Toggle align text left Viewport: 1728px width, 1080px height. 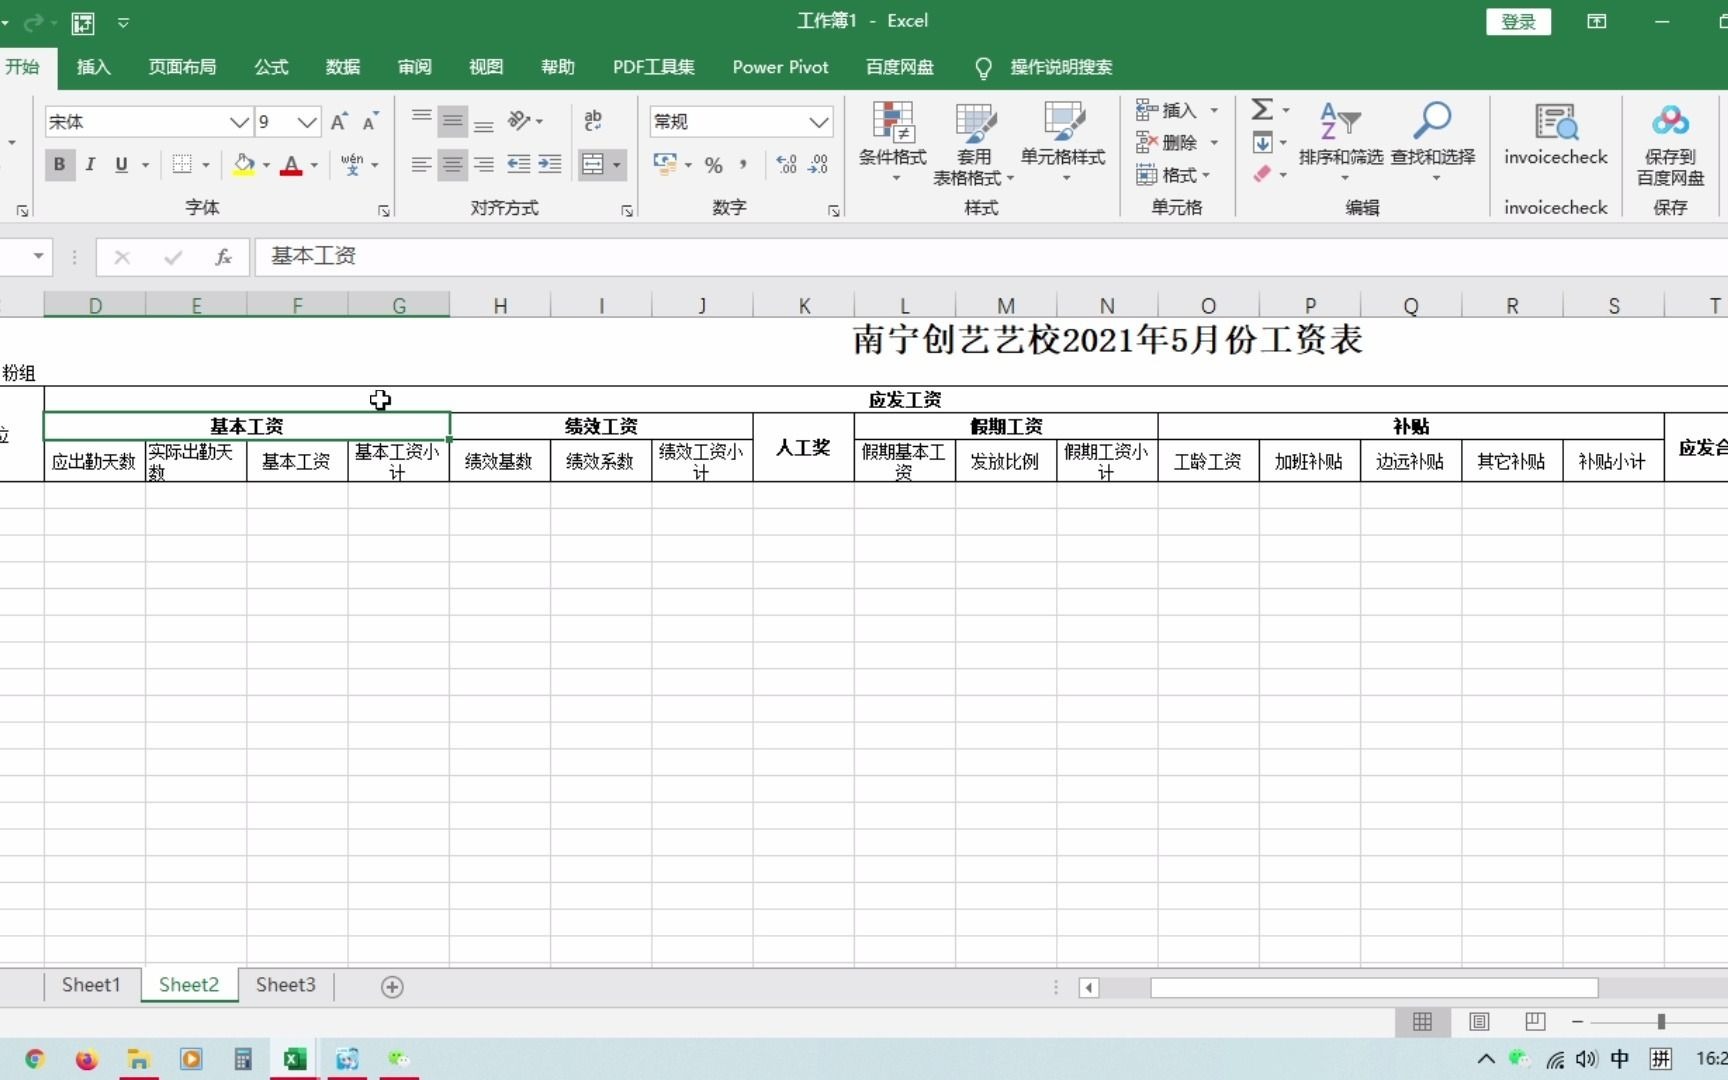tap(421, 164)
